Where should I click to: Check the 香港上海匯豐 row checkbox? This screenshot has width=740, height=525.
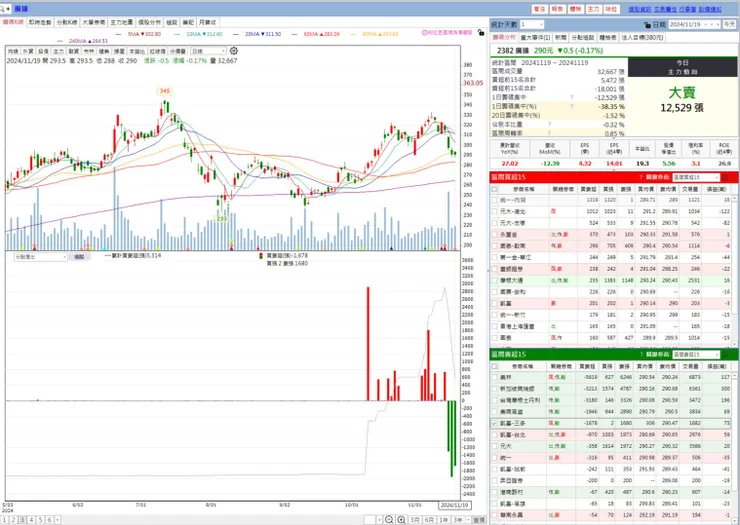[494, 326]
